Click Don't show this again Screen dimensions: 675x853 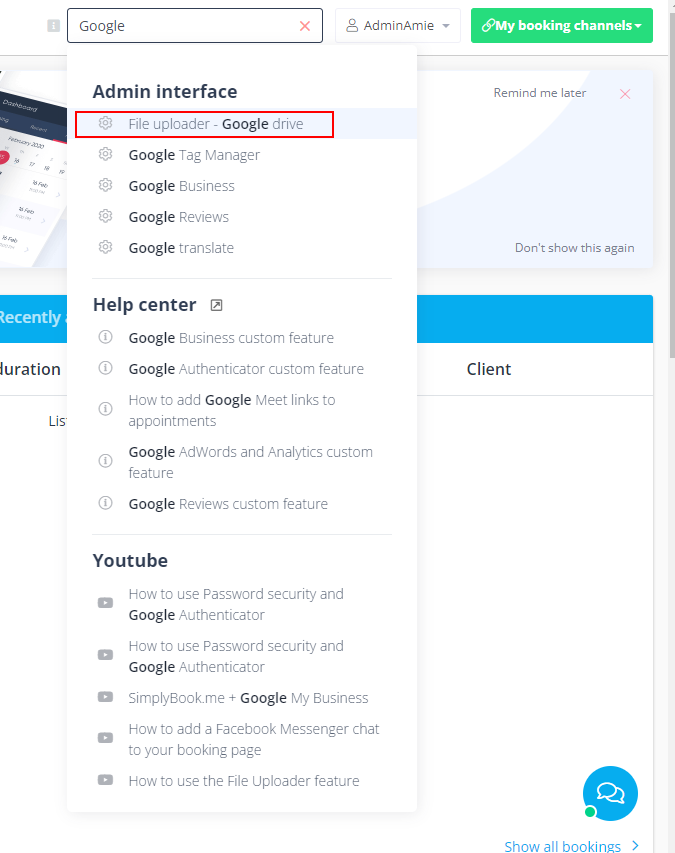(574, 248)
